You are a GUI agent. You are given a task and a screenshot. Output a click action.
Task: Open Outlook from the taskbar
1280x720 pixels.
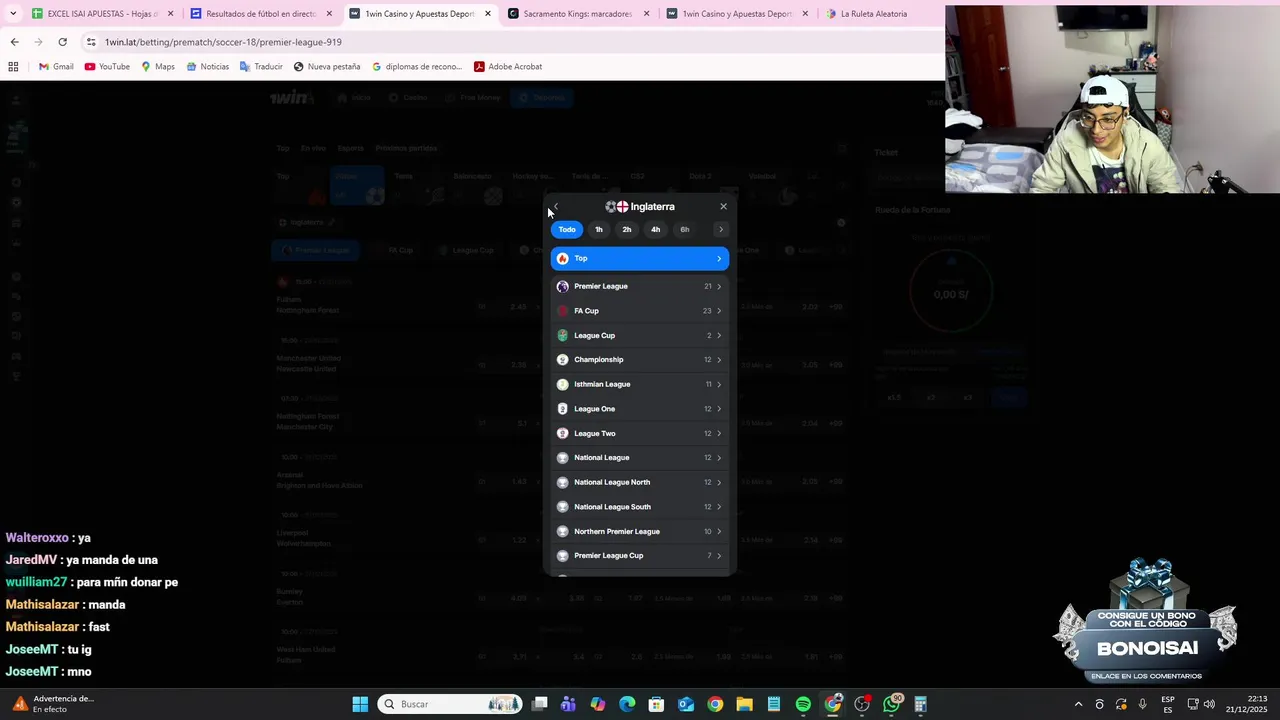[686, 704]
